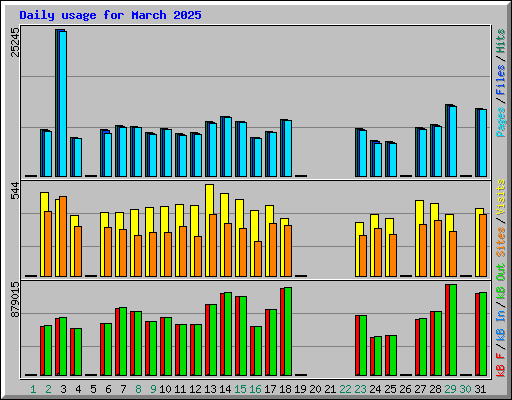512x400 pixels.
Task: Click day label 22 on x-axis
Action: coord(345,389)
